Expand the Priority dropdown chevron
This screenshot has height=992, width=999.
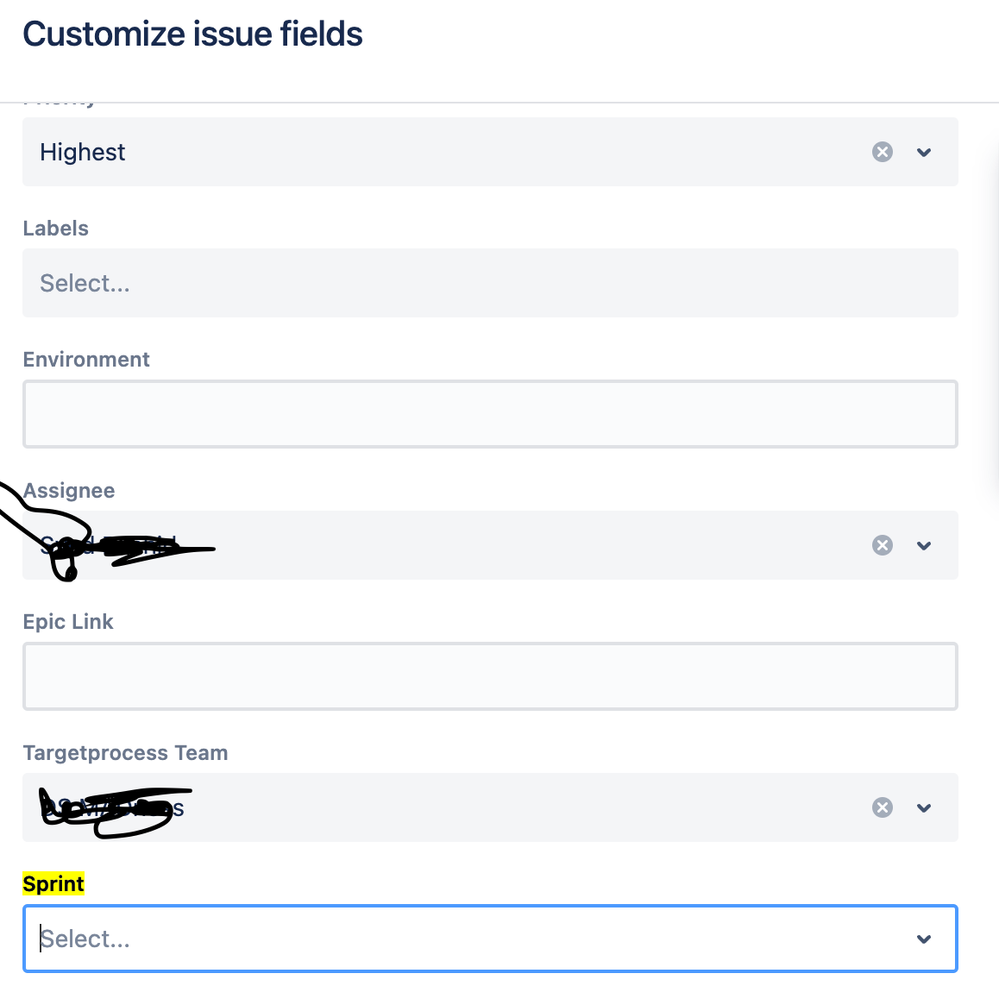[x=924, y=152]
